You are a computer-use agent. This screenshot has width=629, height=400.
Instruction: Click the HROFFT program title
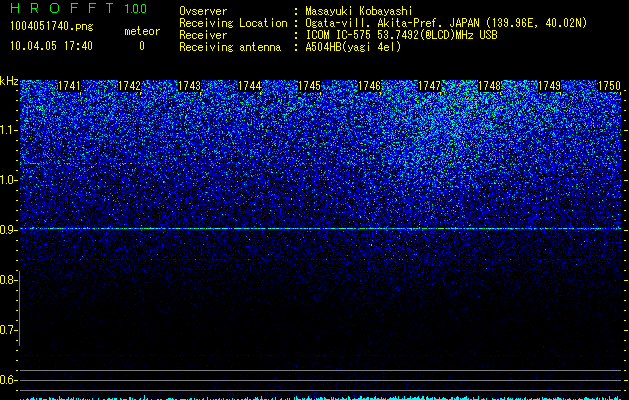point(62,8)
